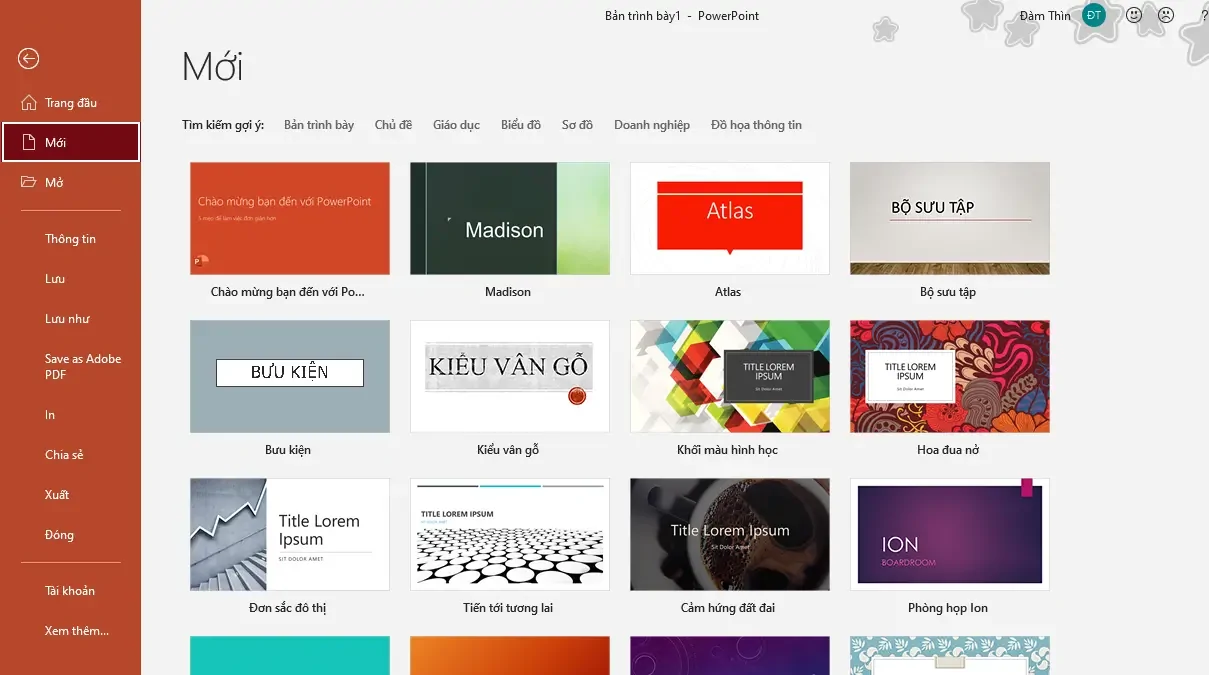Click the ĐT account avatar
The image size is (1209, 675).
point(1094,15)
